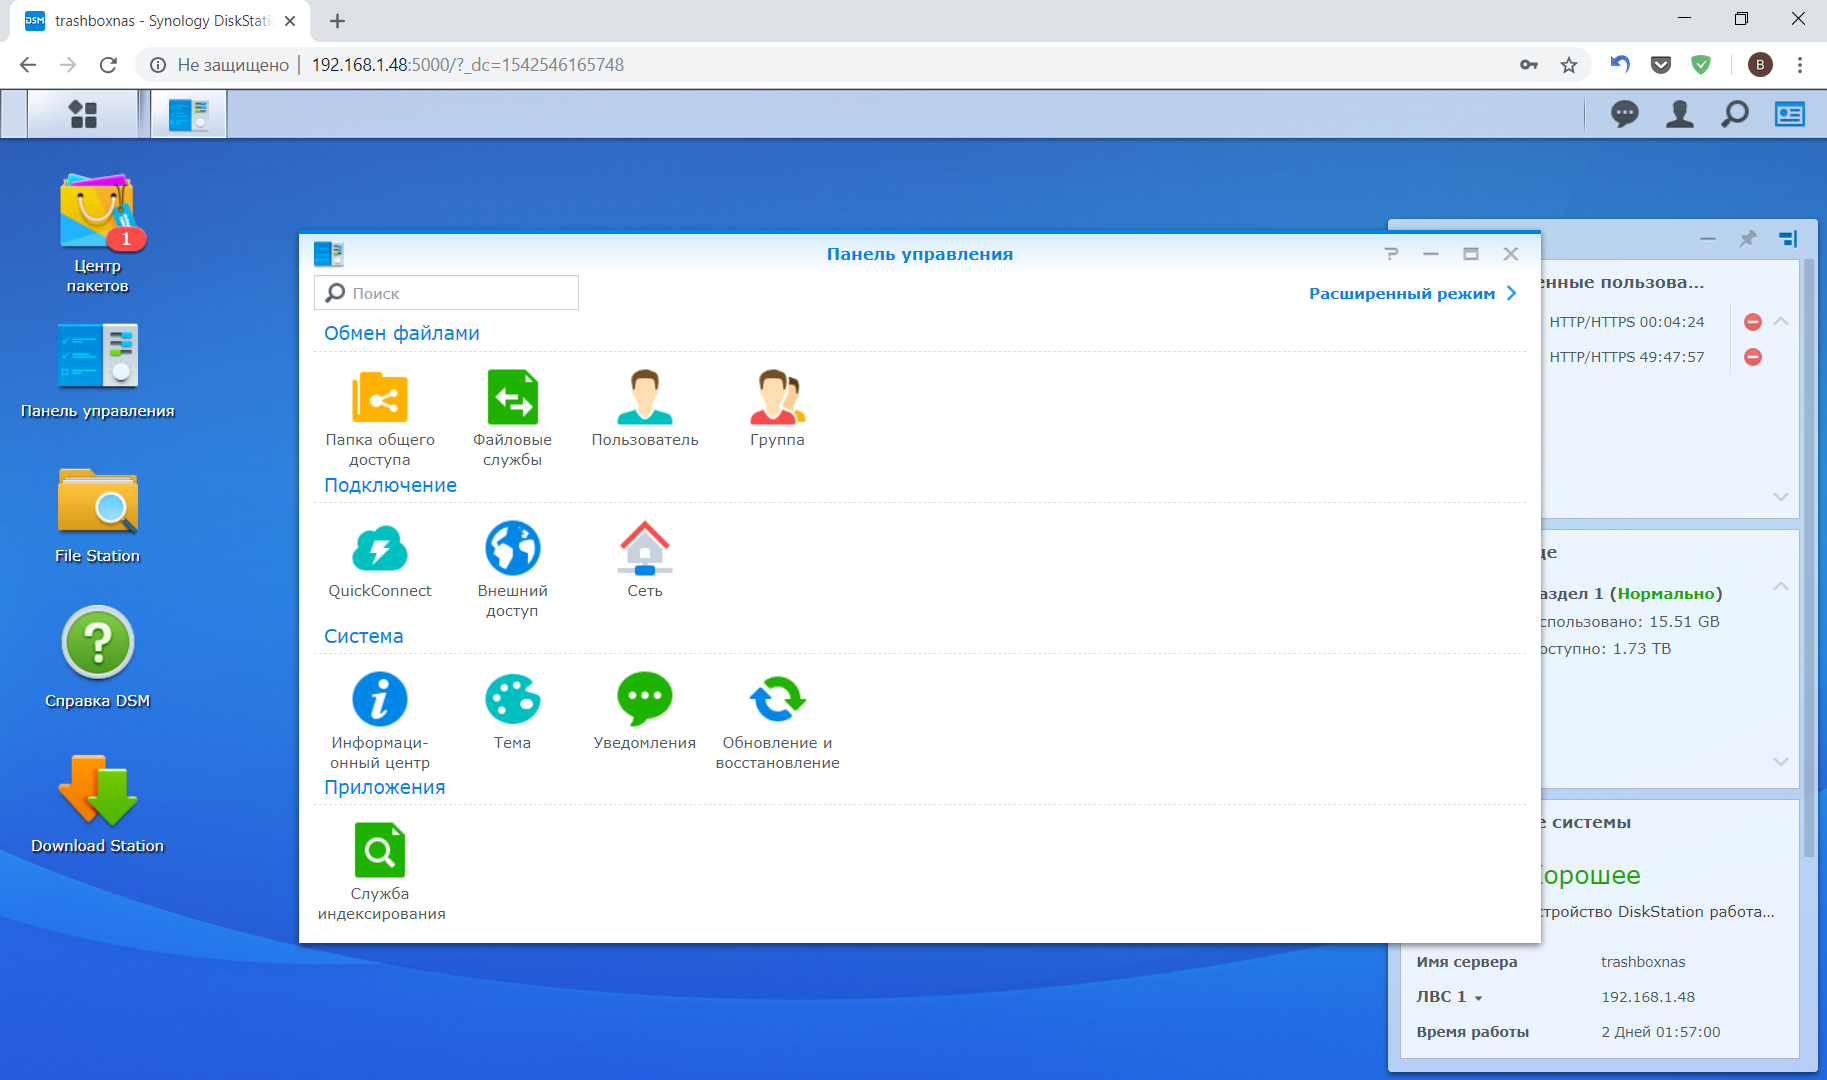Switch to Расширенный режим advanced mode
The height and width of the screenshot is (1080, 1827).
[x=1413, y=293]
